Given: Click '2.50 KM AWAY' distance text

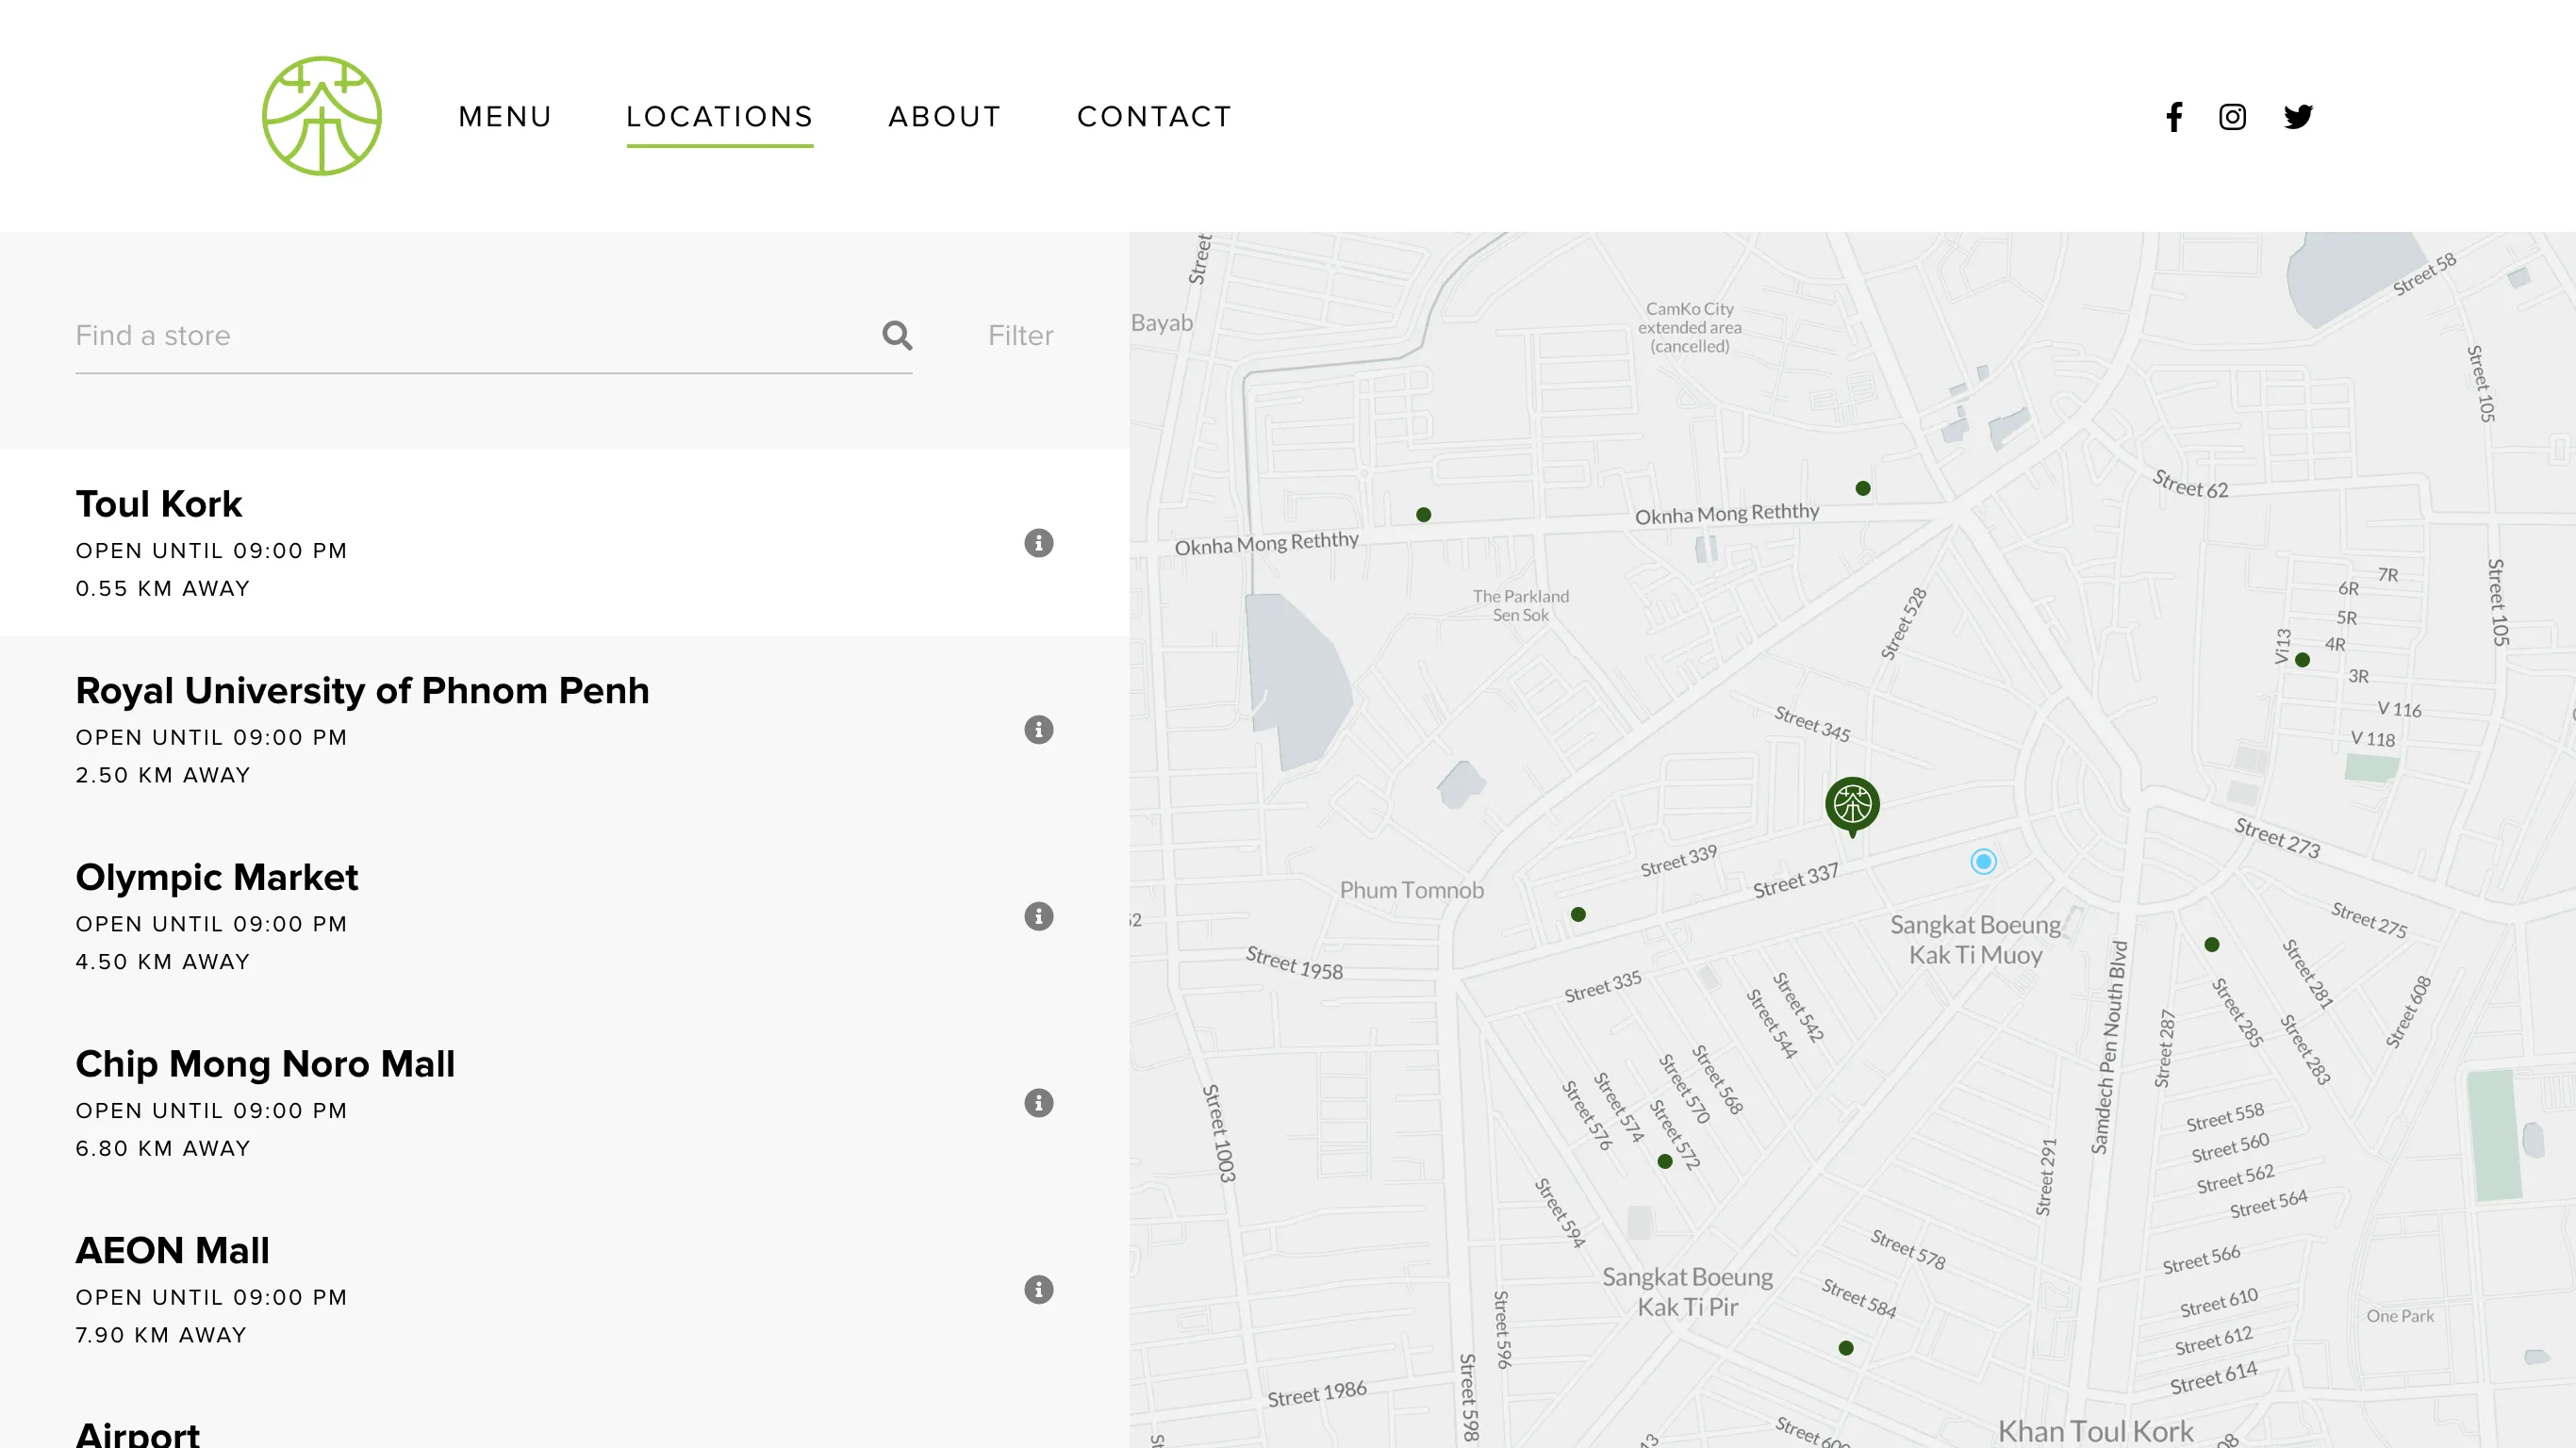Looking at the screenshot, I should coord(163,776).
